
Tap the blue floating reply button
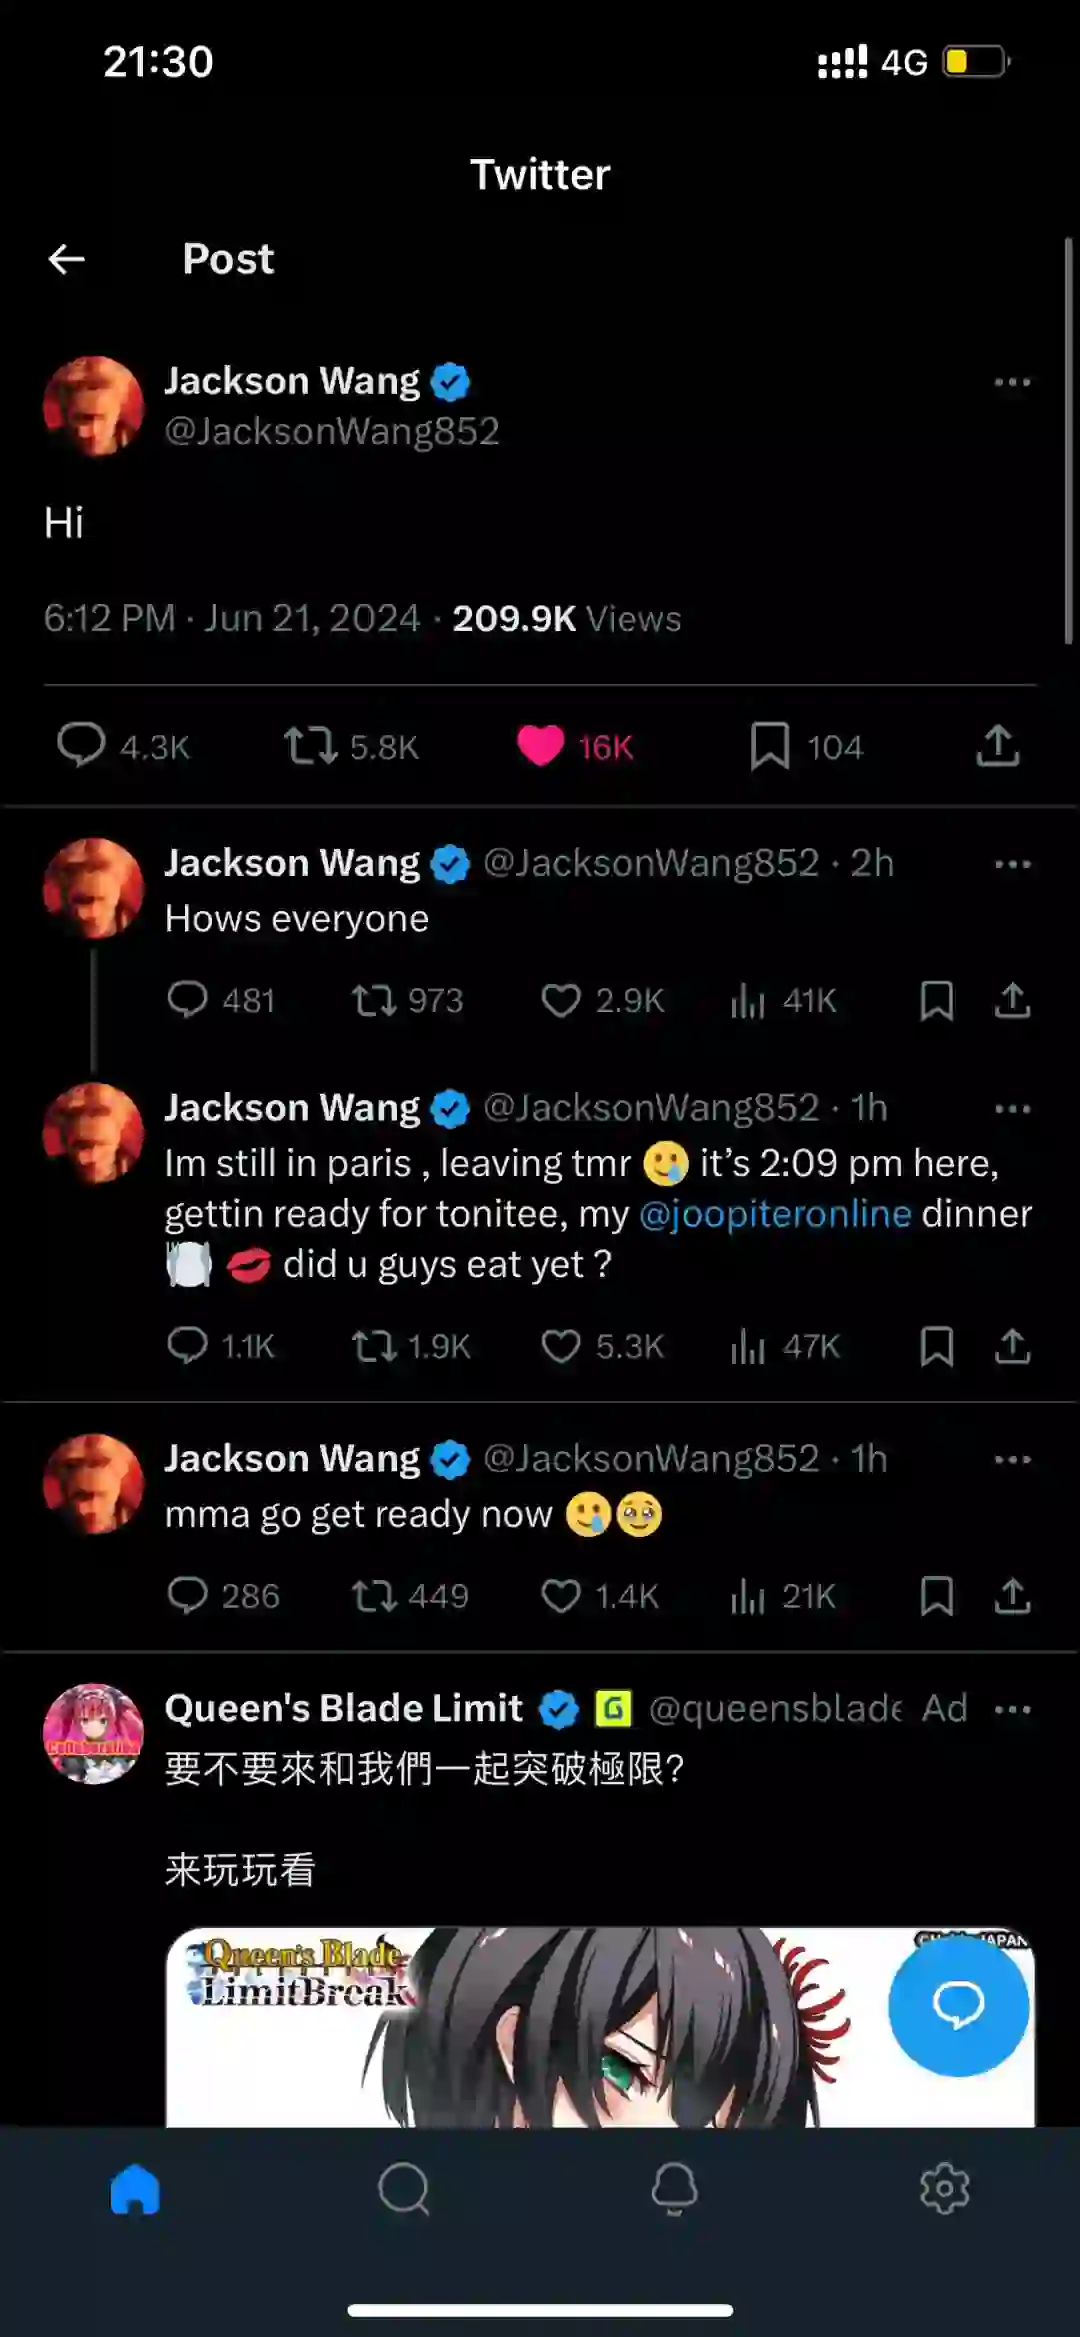coord(958,2005)
